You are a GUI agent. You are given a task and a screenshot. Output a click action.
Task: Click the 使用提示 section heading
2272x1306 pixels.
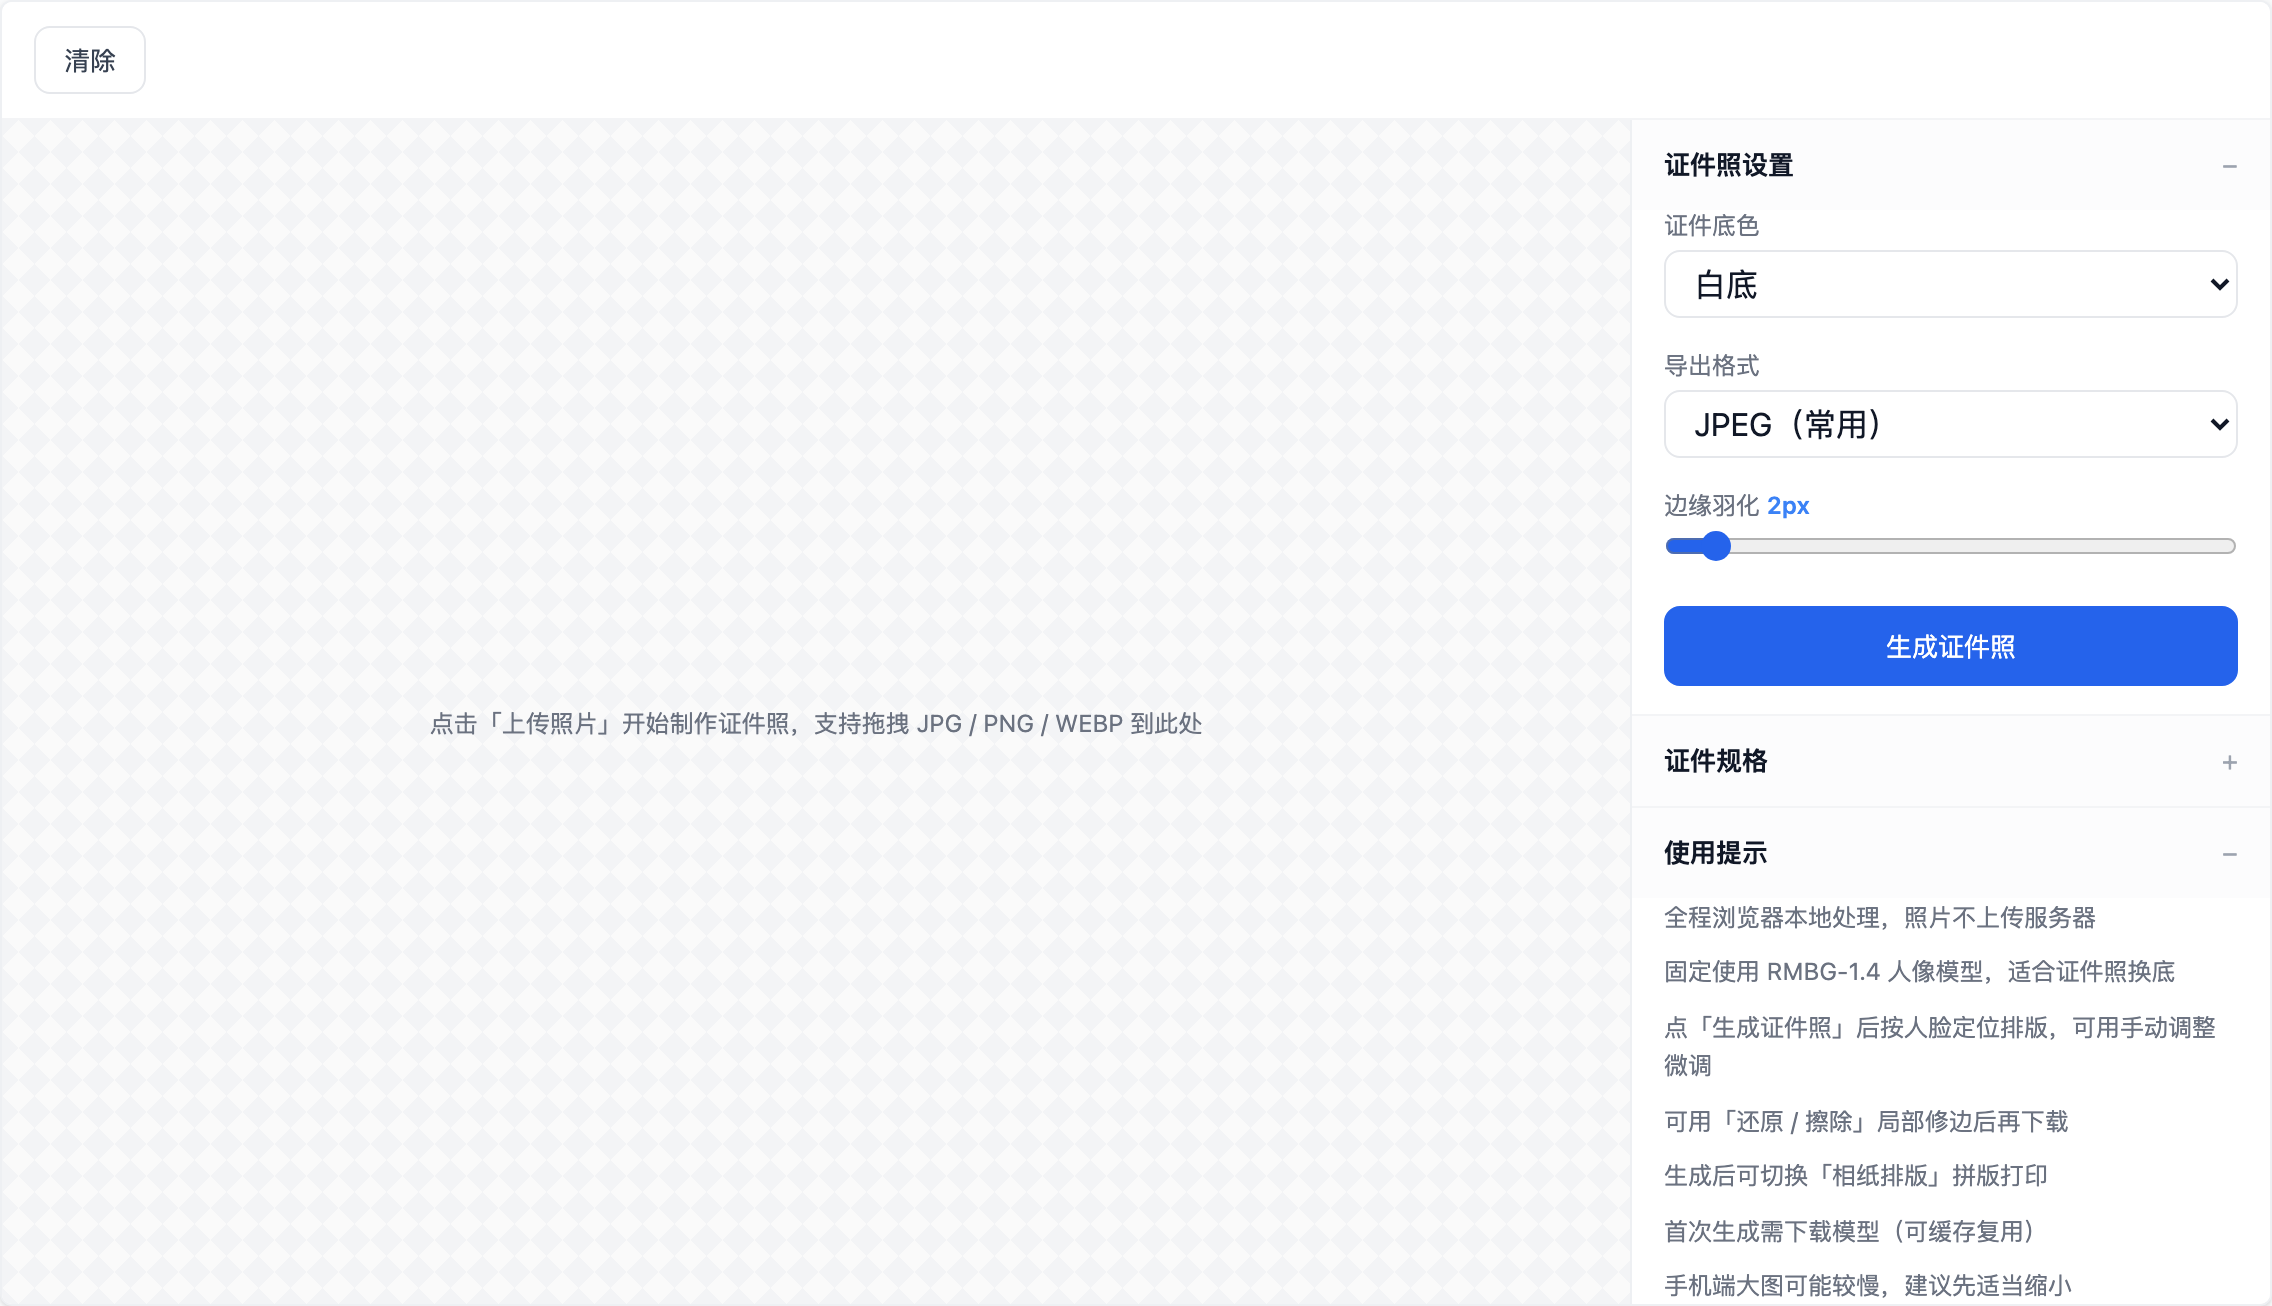click(x=1715, y=853)
